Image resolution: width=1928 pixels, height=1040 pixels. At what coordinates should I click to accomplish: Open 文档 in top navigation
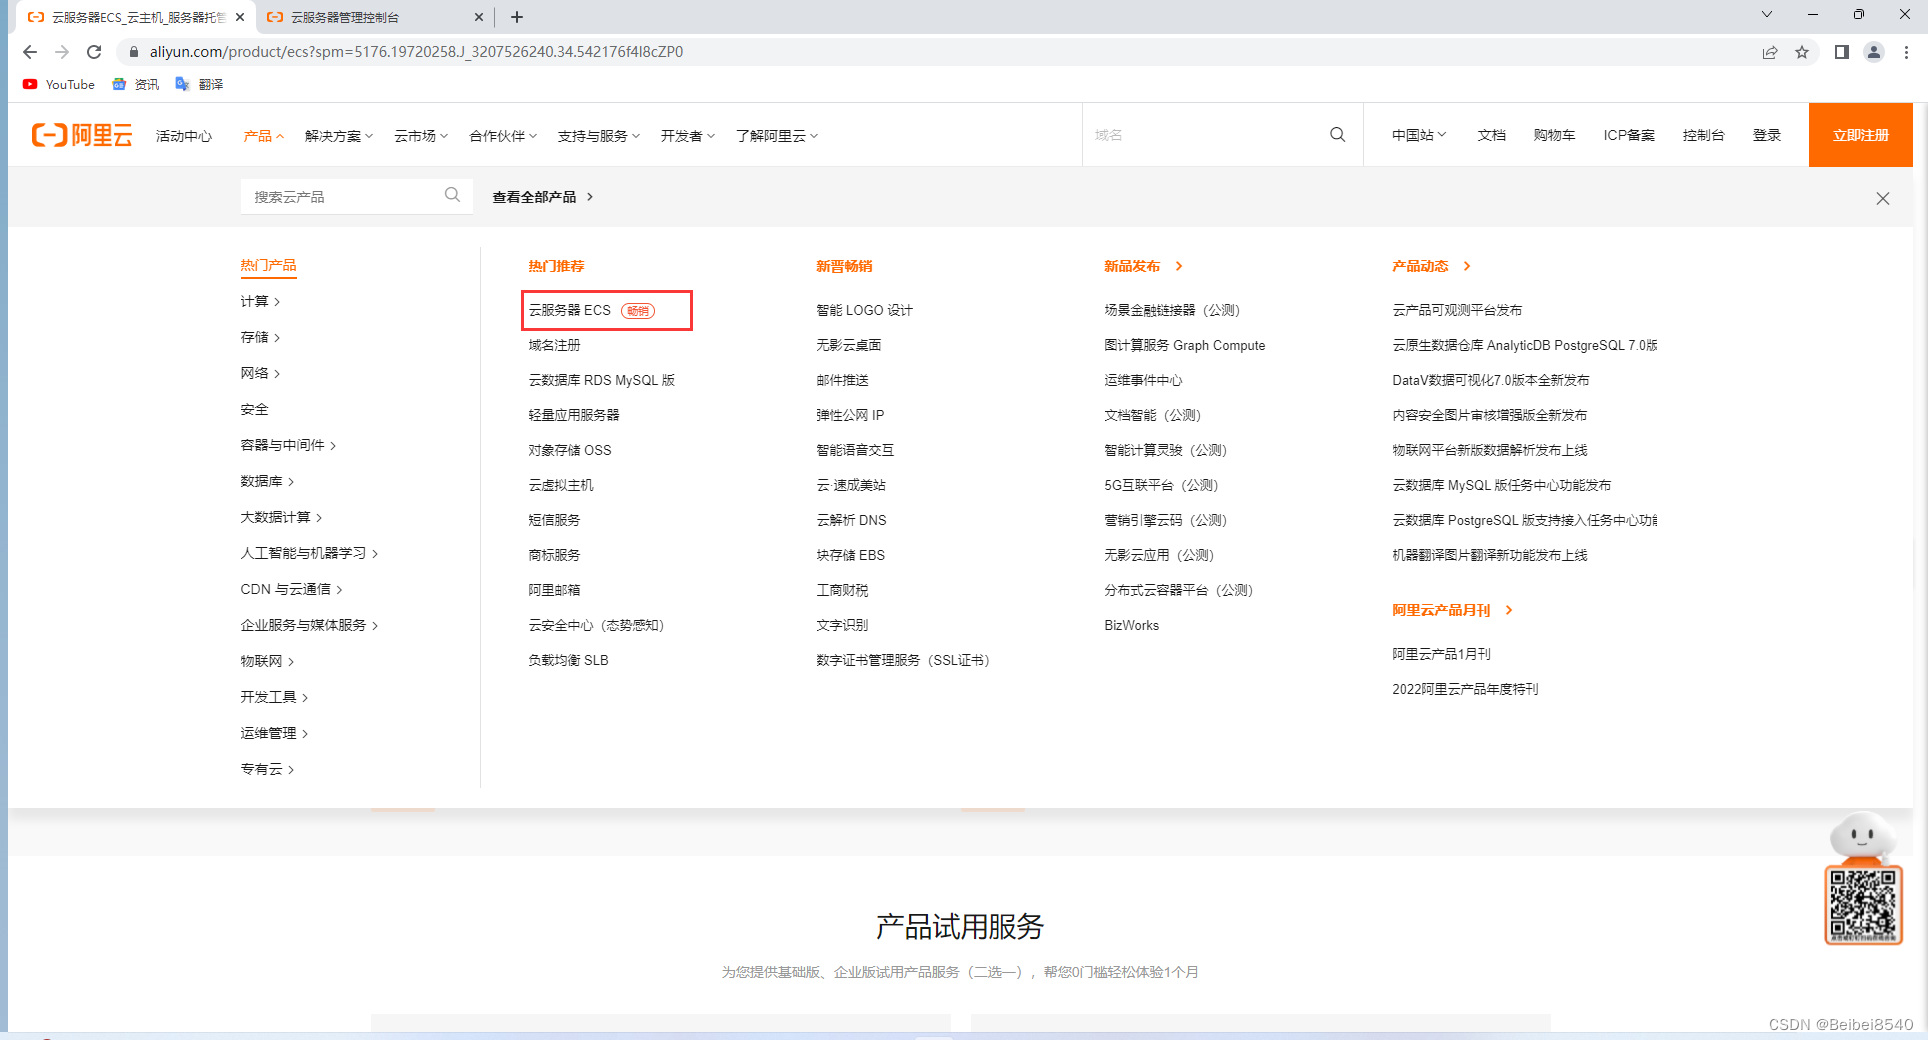[x=1492, y=135]
